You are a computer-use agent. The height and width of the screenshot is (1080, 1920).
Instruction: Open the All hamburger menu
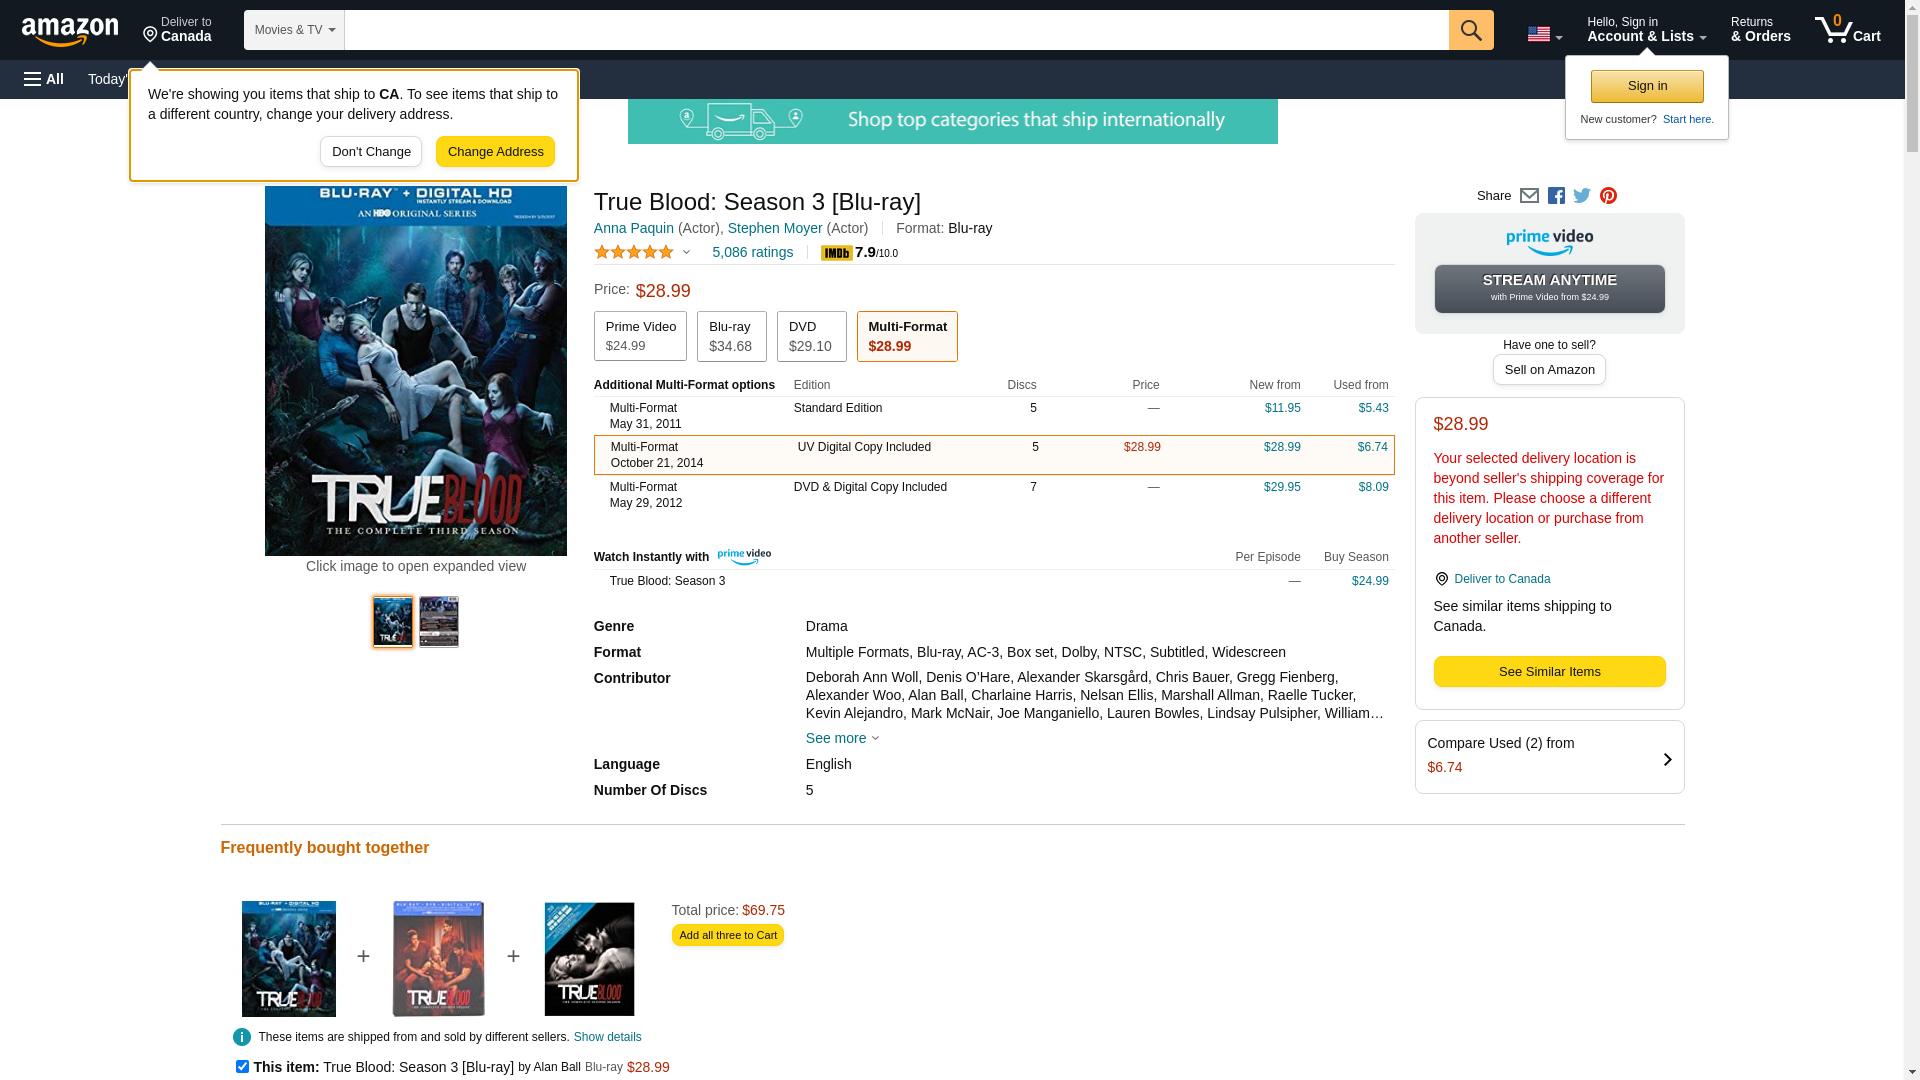[x=44, y=79]
